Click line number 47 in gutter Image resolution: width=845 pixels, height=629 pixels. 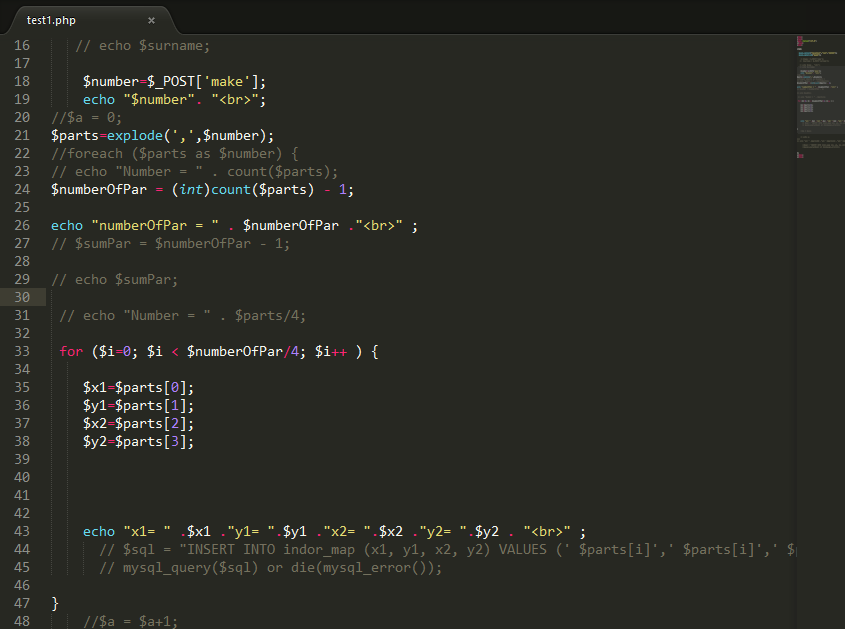pyautogui.click(x=22, y=603)
